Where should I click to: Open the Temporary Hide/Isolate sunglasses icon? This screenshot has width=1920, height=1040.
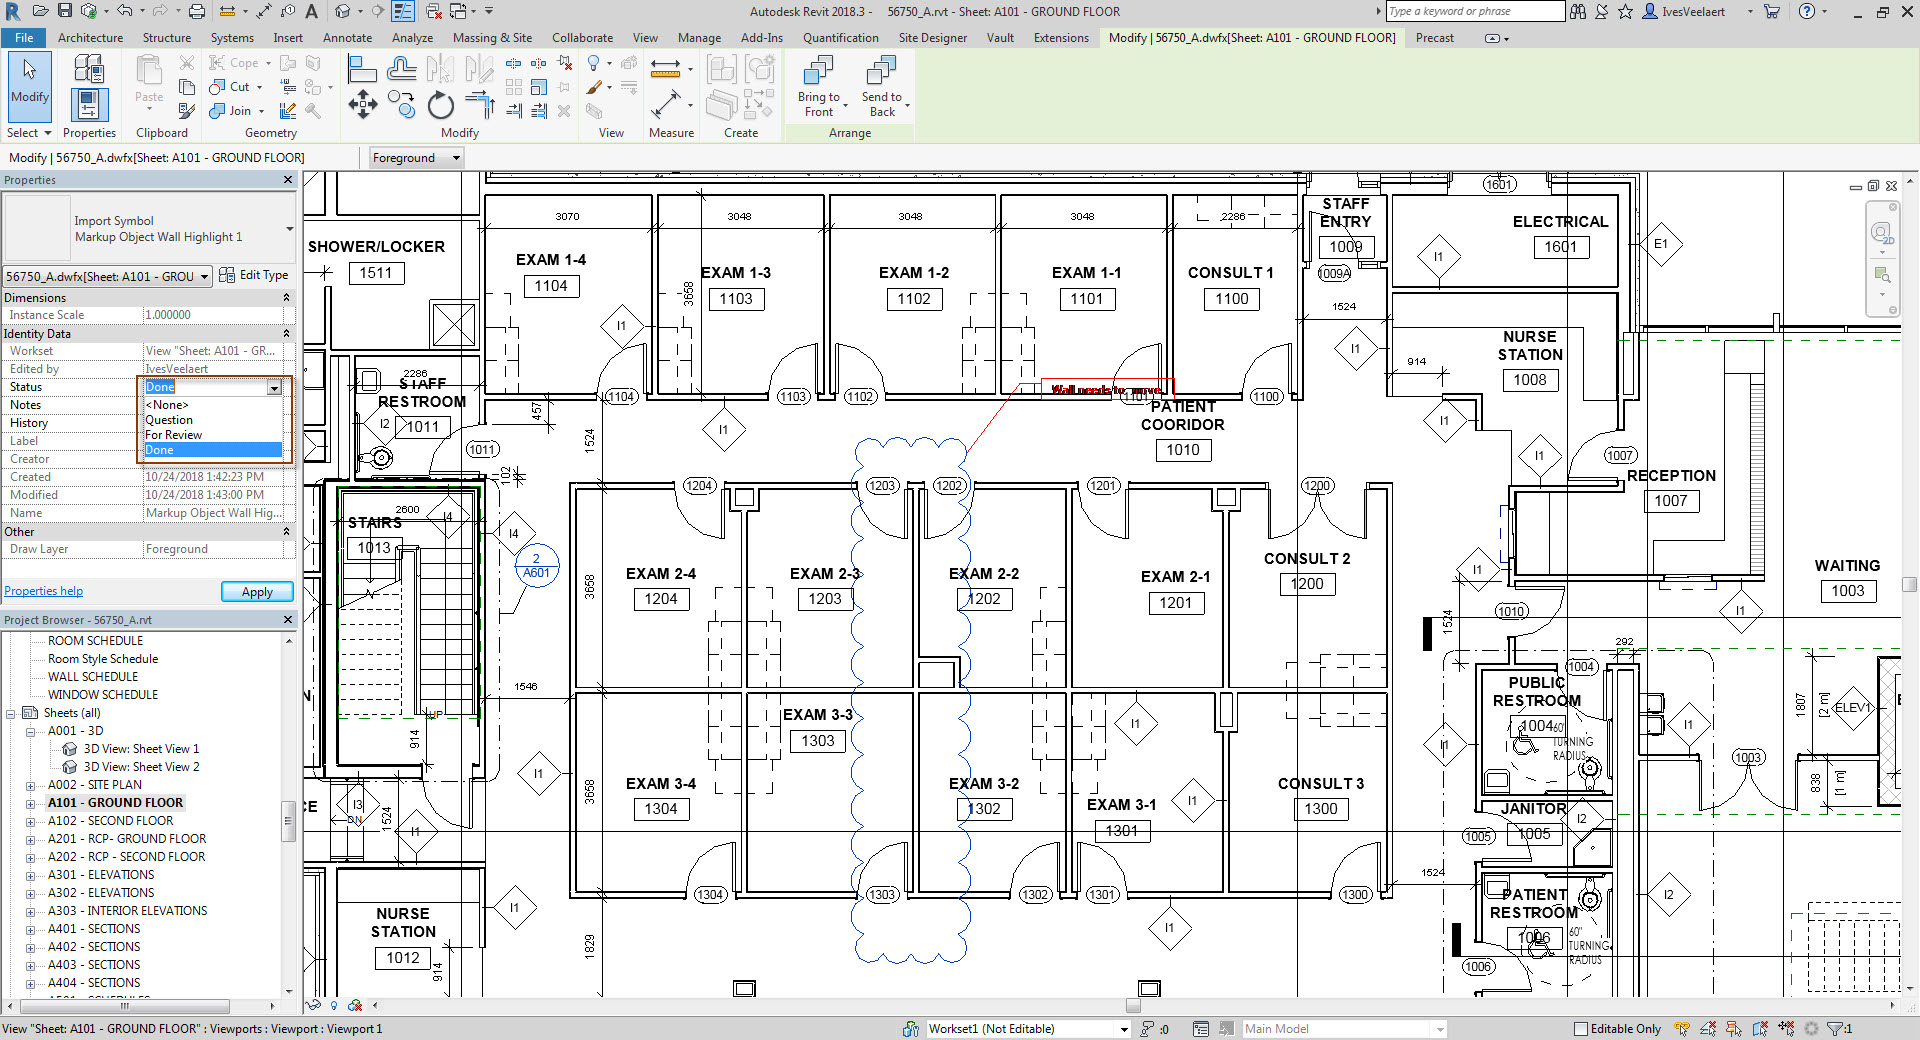(312, 1007)
